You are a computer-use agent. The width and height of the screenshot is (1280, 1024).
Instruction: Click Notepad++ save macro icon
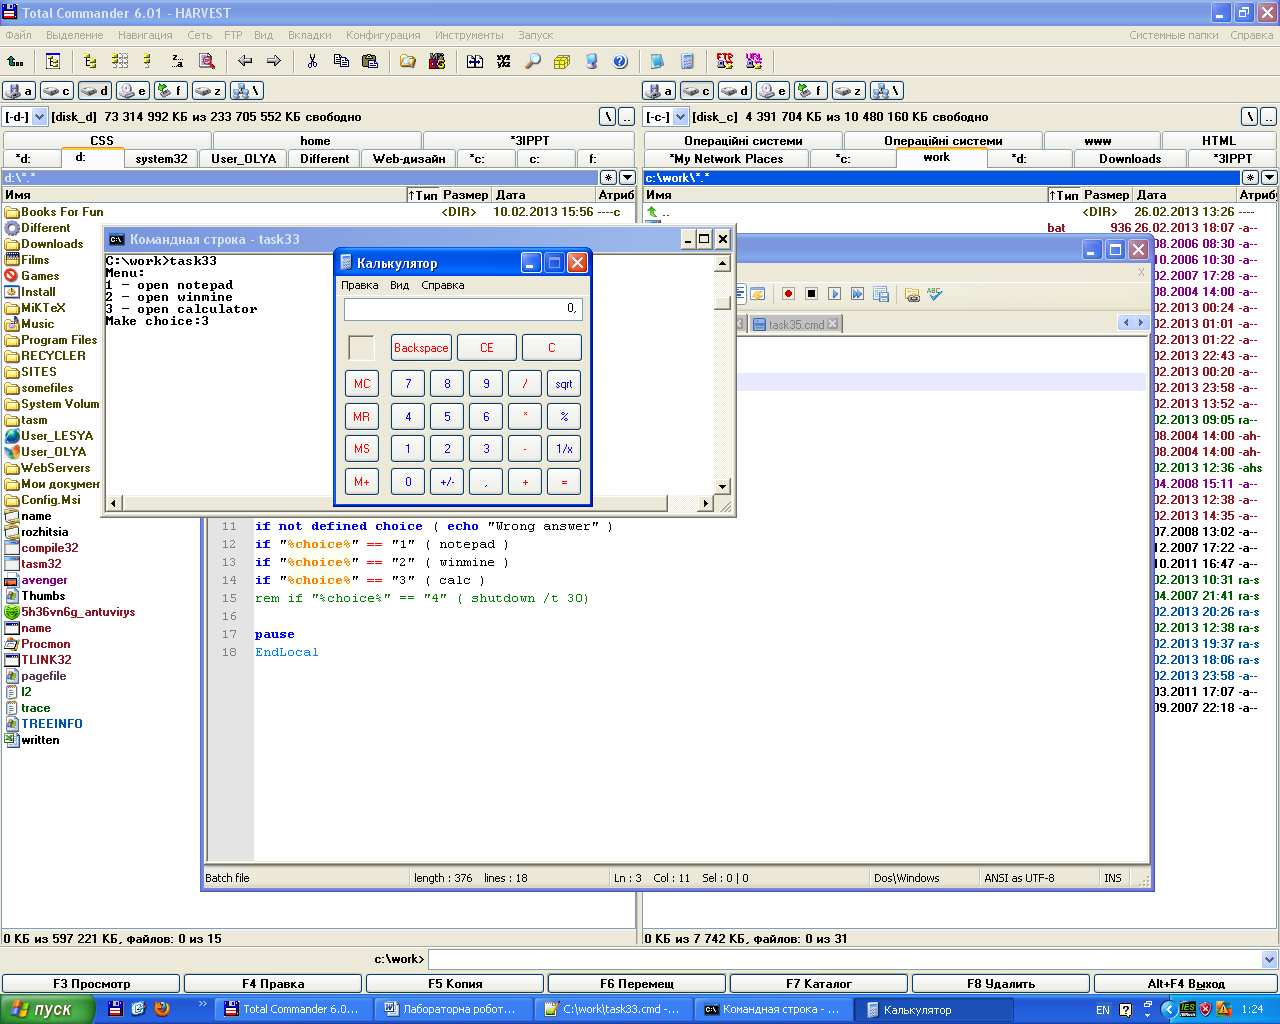[x=881, y=294]
